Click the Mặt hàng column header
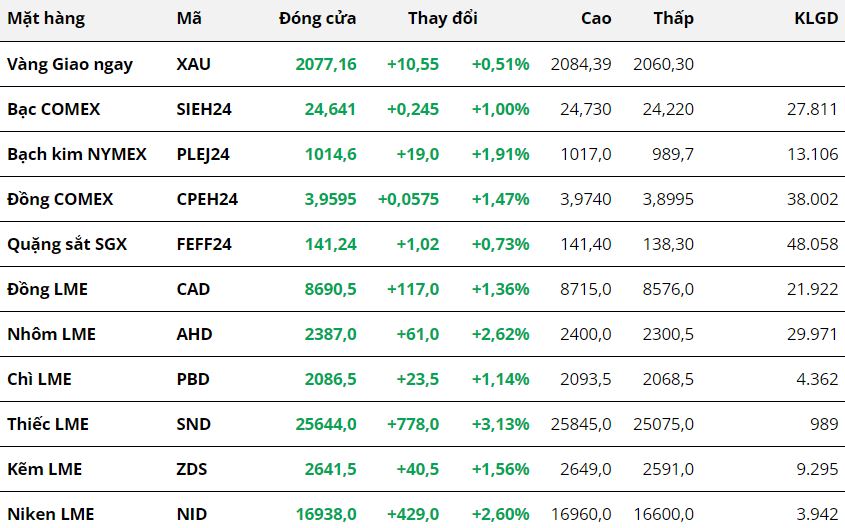Image resolution: width=845 pixels, height=528 pixels. [x=46, y=18]
